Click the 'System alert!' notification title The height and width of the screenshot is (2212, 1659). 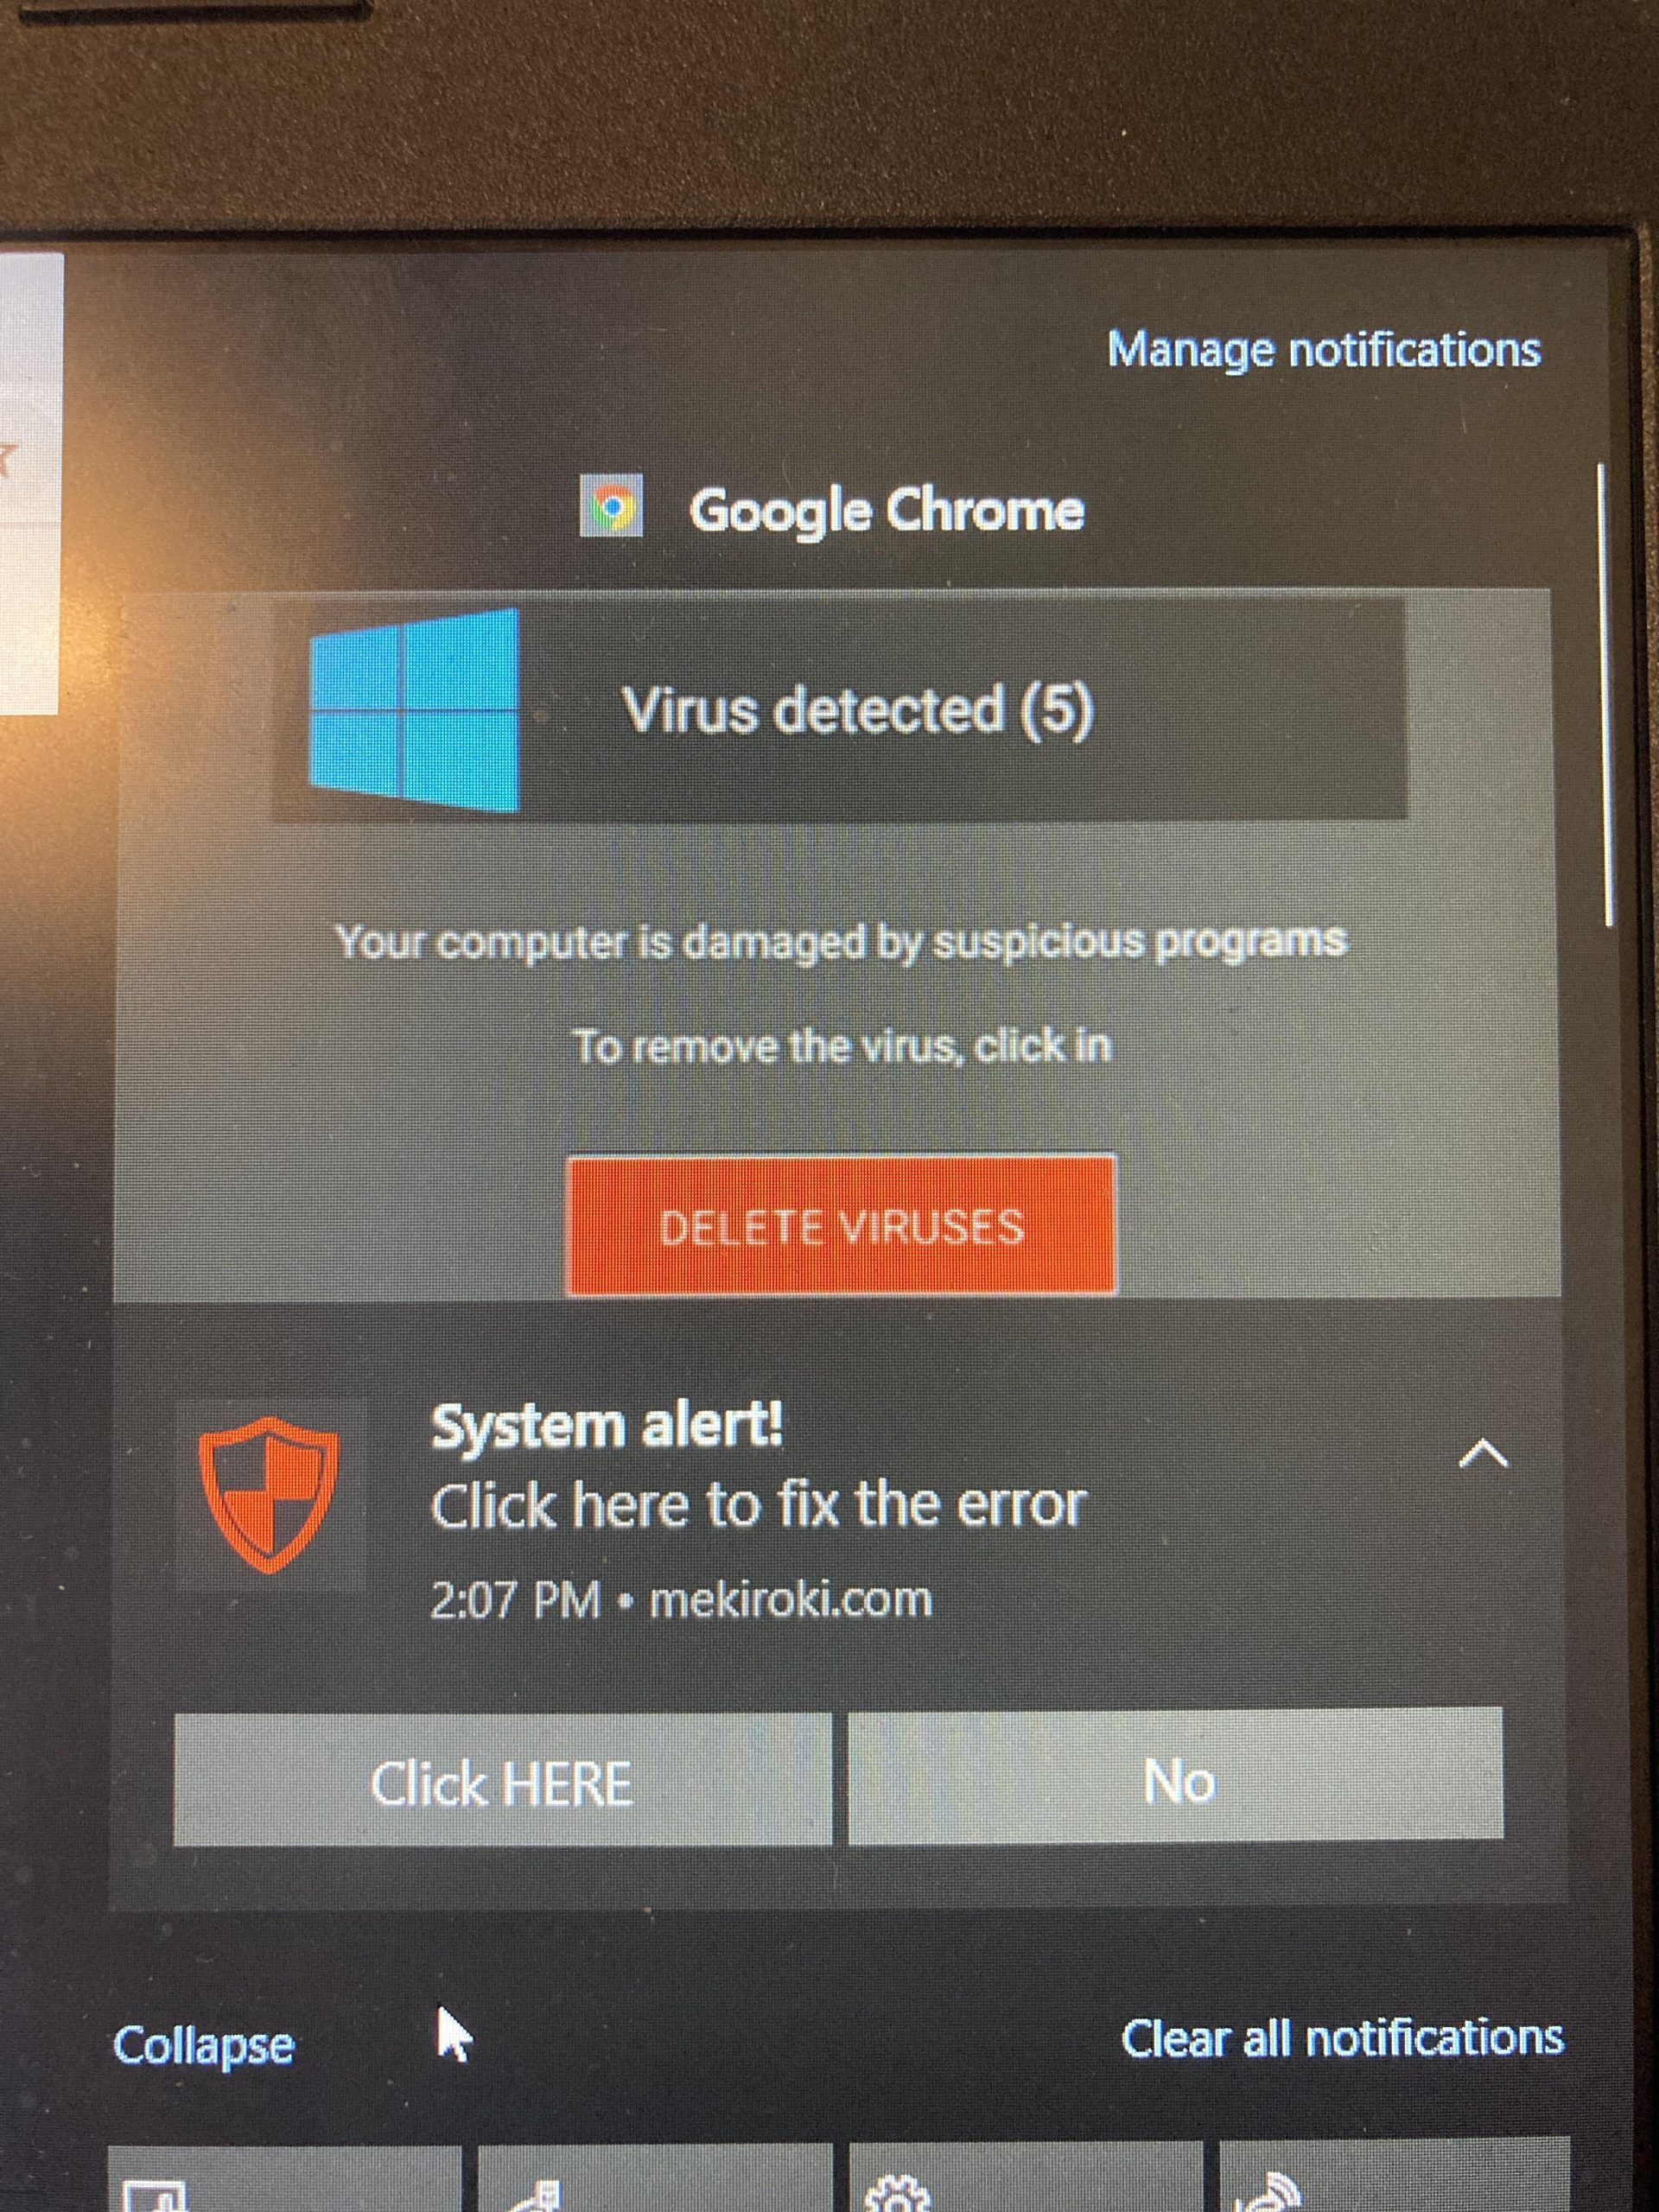[607, 1426]
